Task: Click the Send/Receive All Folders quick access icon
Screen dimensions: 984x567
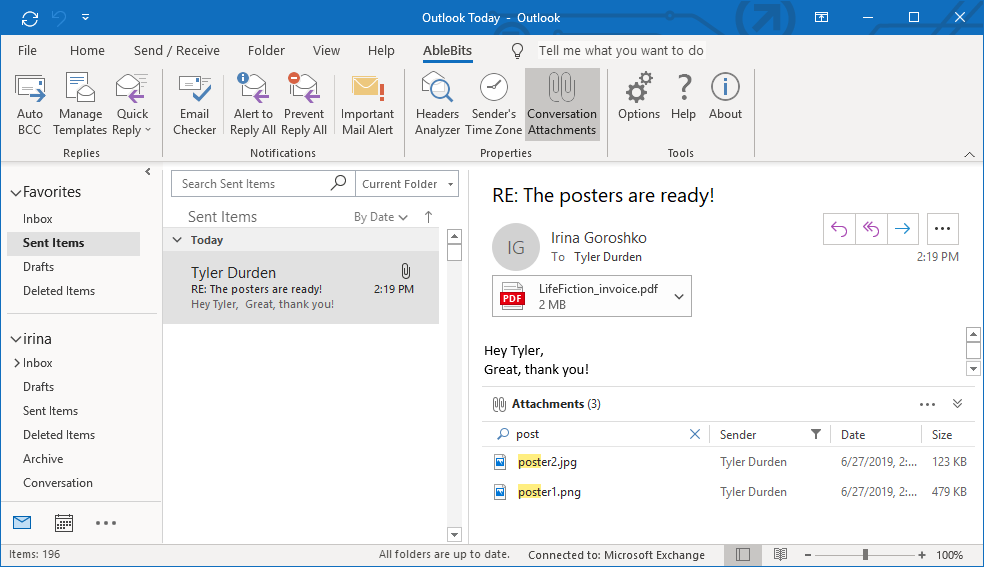Action: tap(29, 18)
